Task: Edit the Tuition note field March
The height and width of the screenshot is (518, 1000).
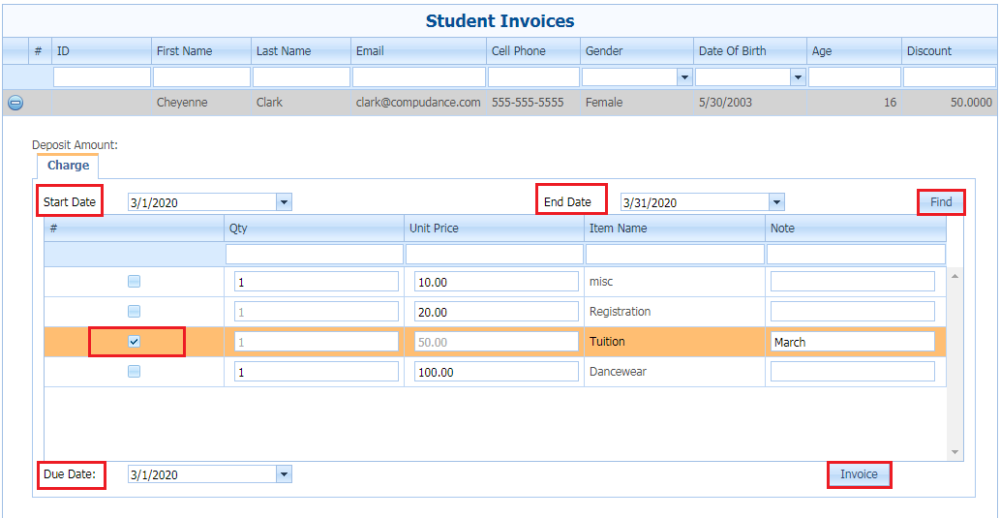Action: [853, 341]
